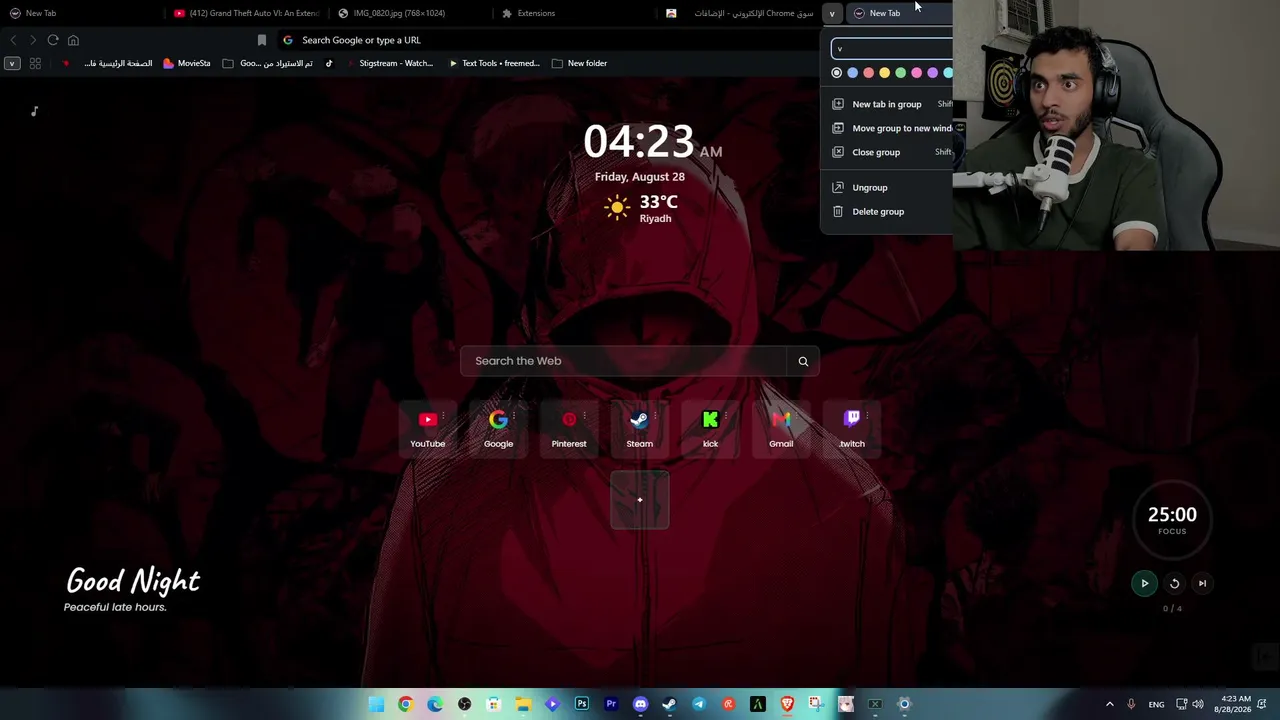
Task: Add a new shortcut tile
Action: [640, 499]
